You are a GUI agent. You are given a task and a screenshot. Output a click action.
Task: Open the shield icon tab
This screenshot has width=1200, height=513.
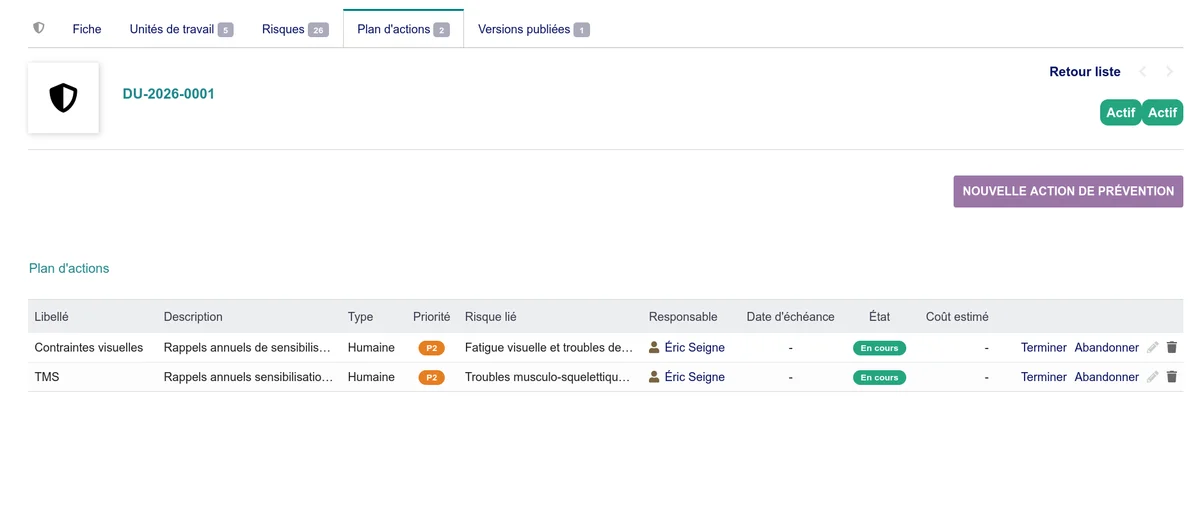(x=39, y=28)
